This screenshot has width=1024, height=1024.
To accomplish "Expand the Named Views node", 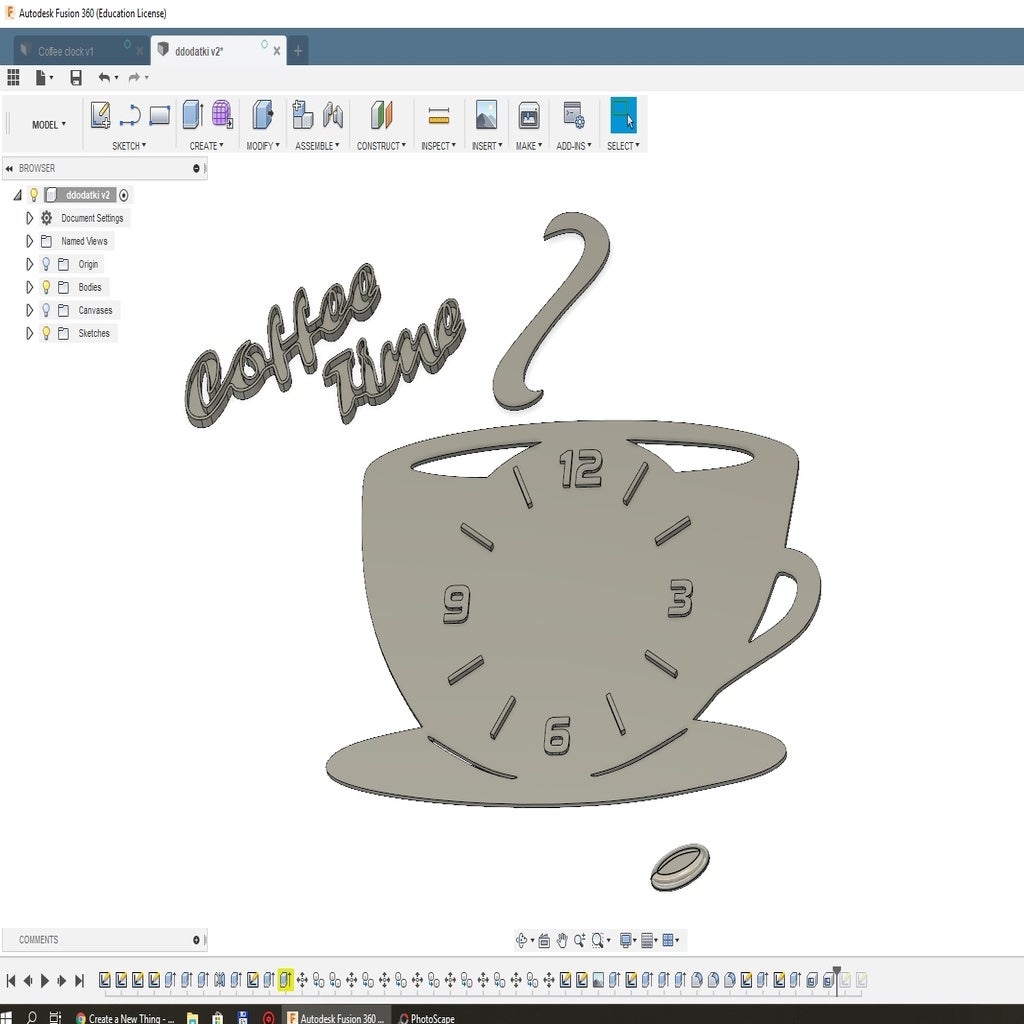I will click(x=29, y=241).
